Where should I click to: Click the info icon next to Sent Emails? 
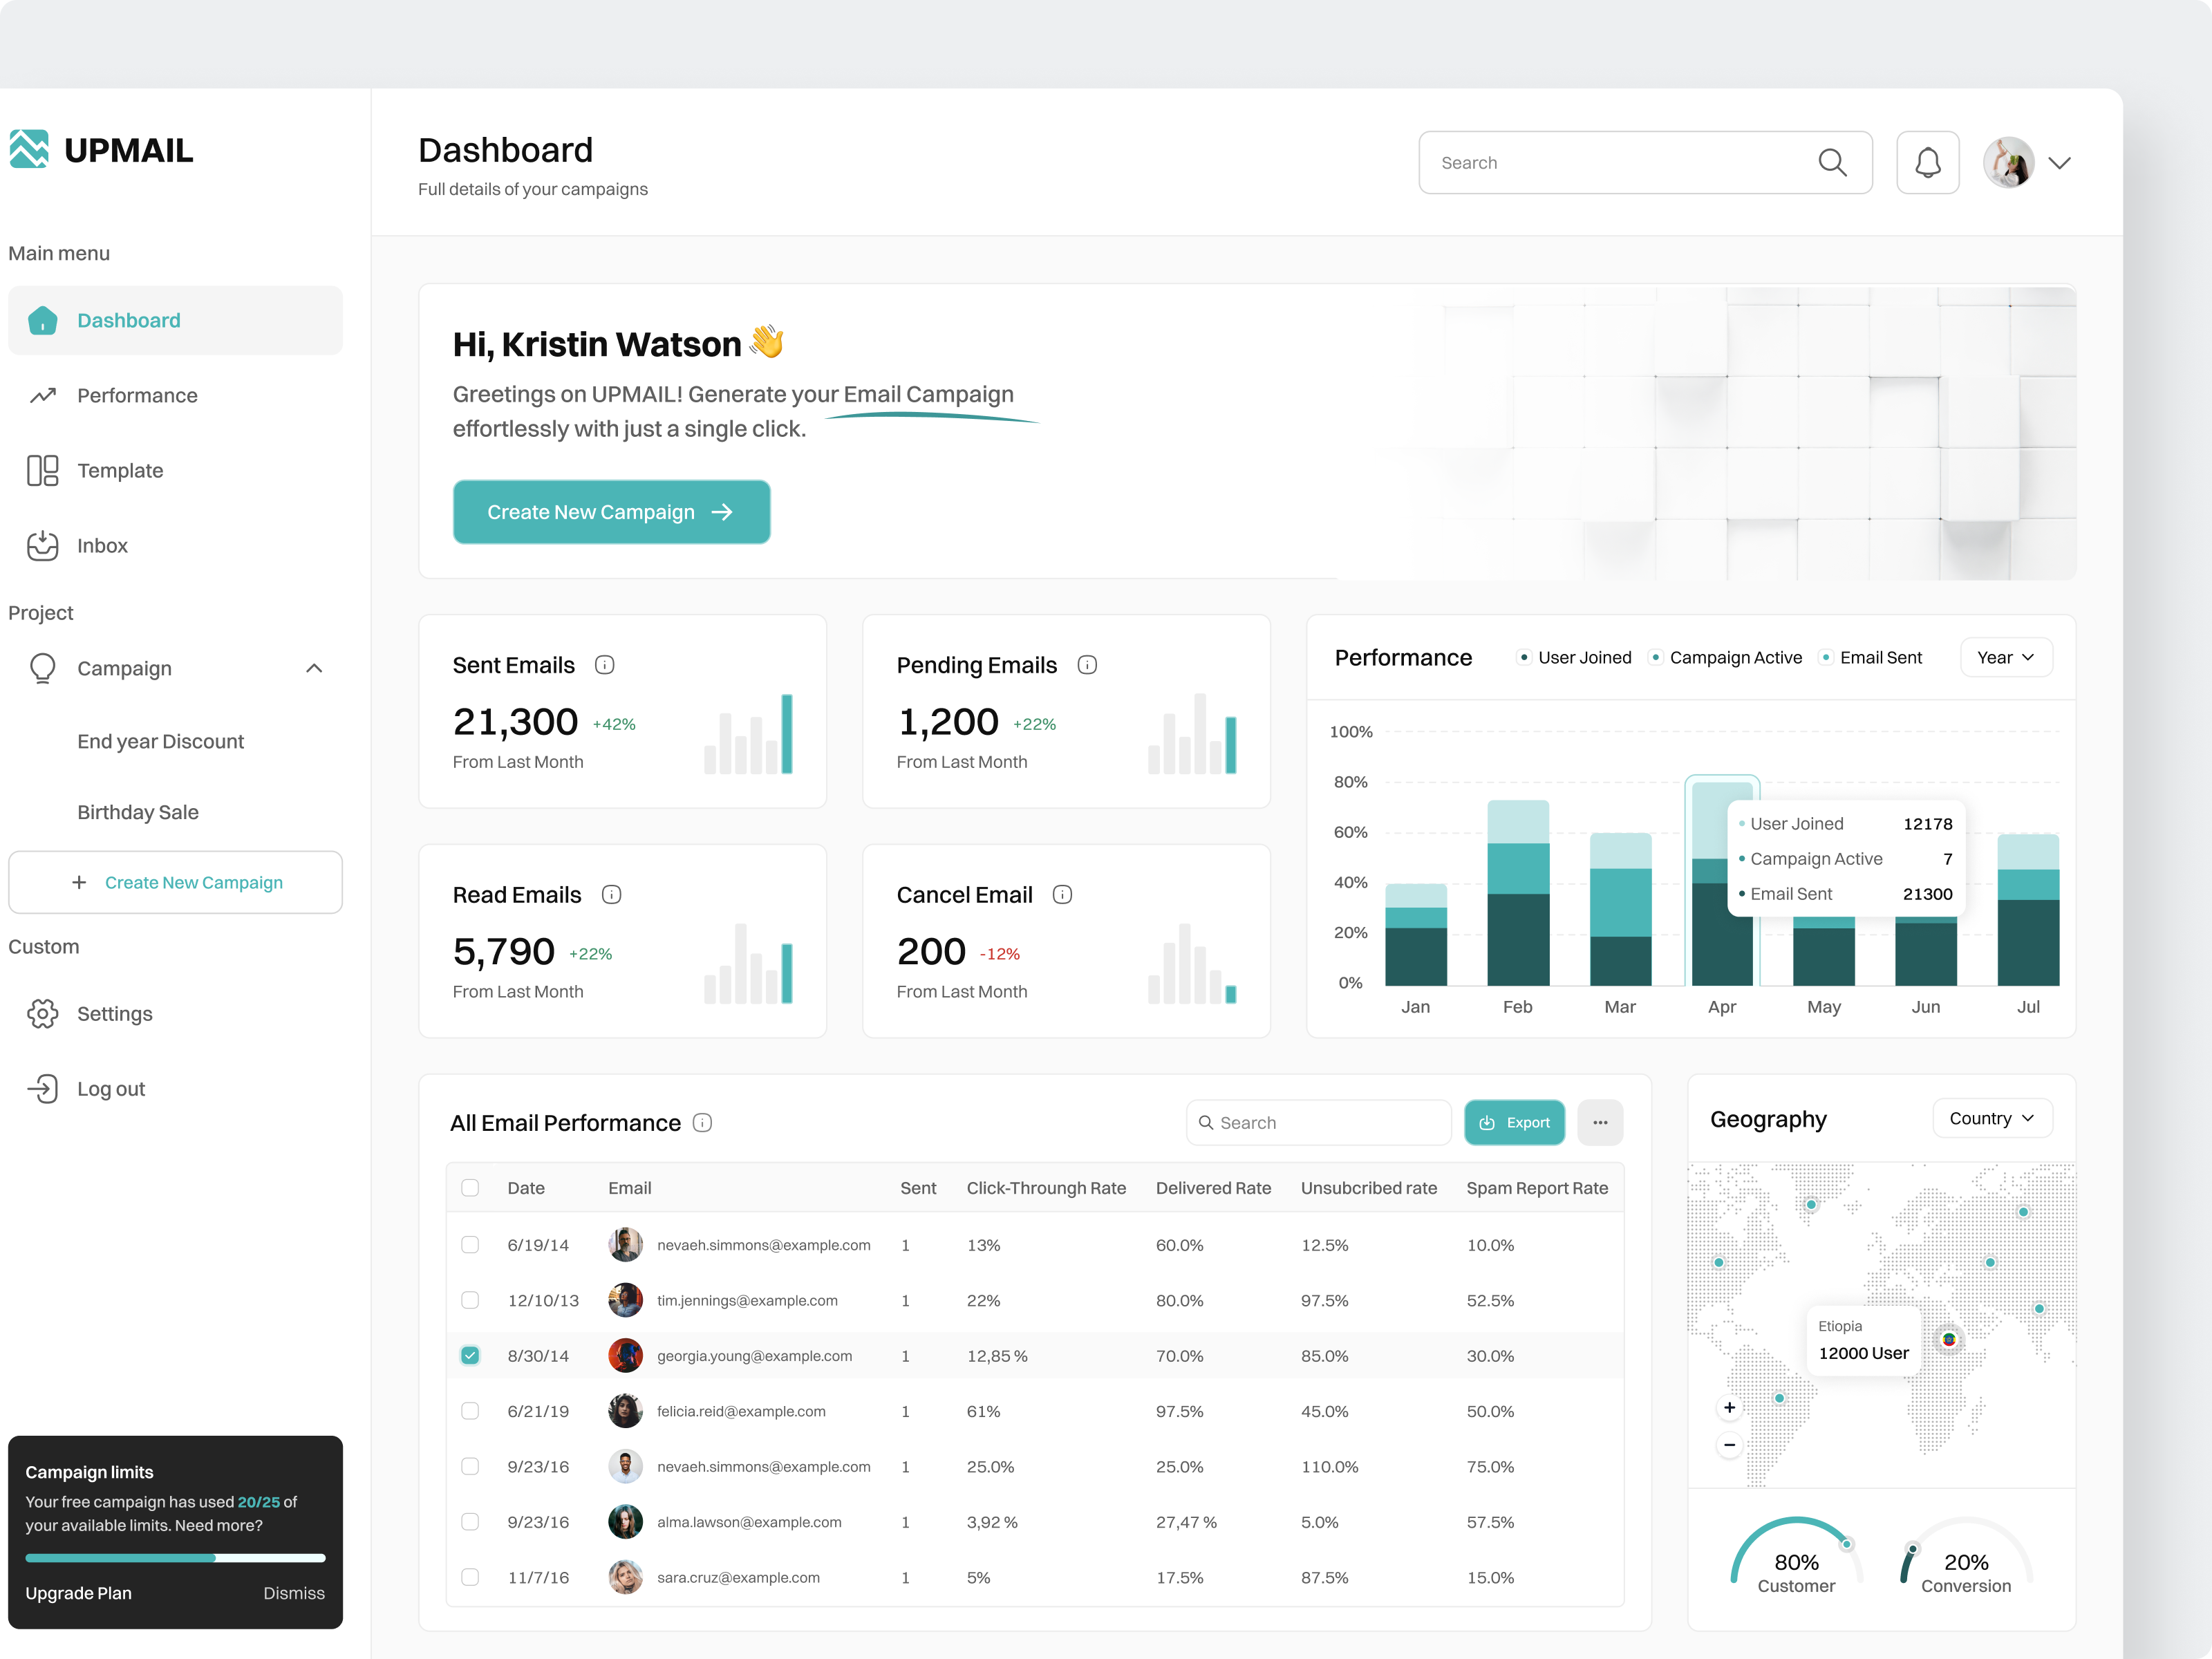605,664
